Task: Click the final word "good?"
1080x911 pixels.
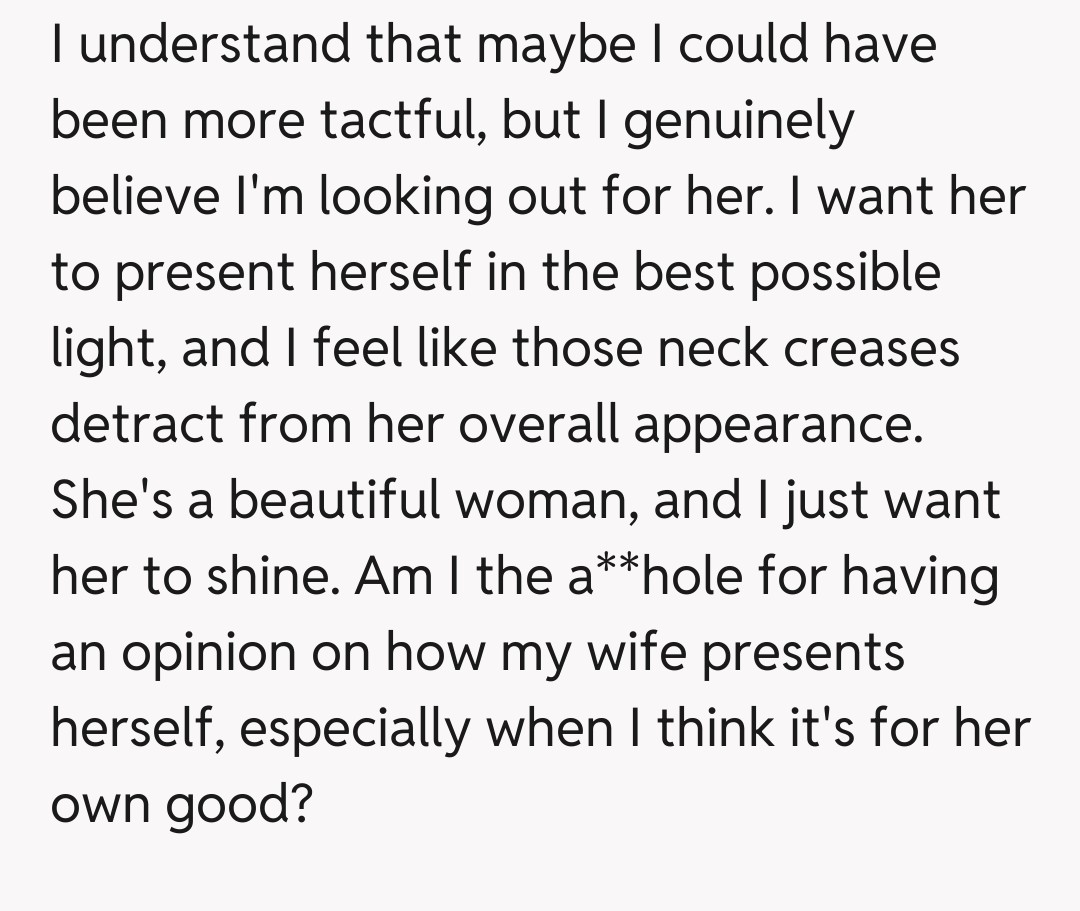Action: (x=239, y=807)
